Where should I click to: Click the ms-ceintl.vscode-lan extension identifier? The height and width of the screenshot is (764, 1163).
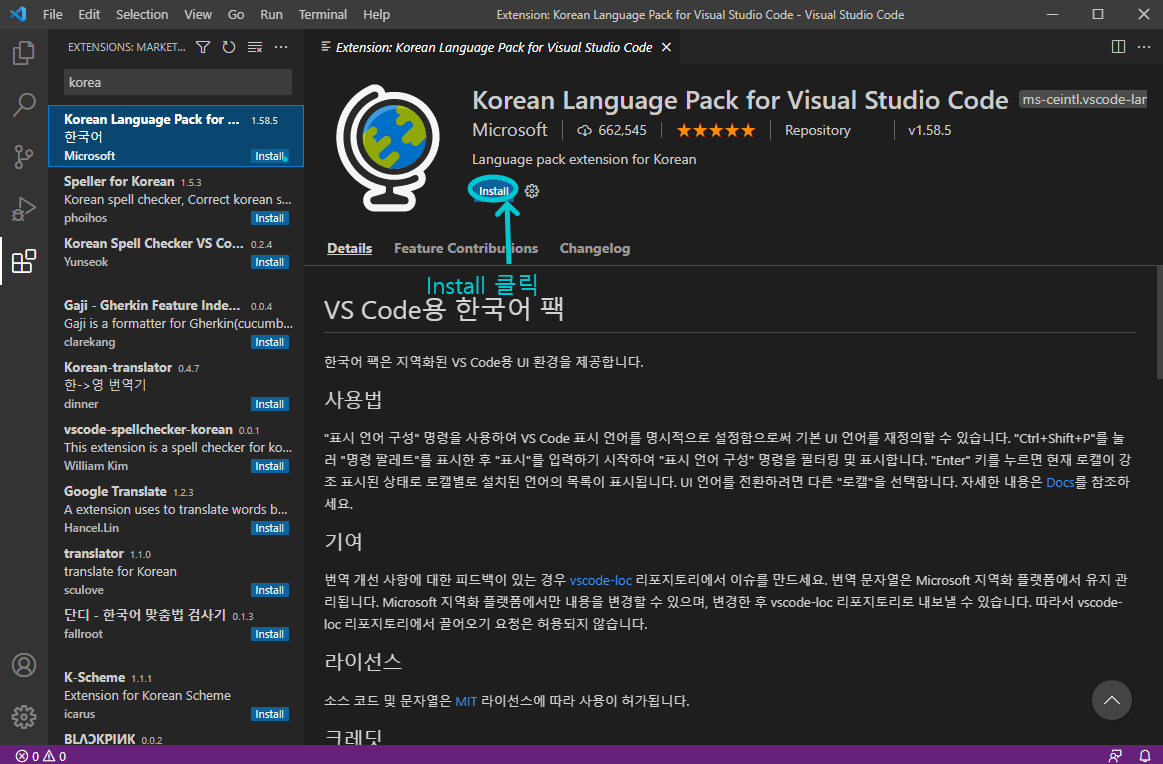pyautogui.click(x=1083, y=99)
